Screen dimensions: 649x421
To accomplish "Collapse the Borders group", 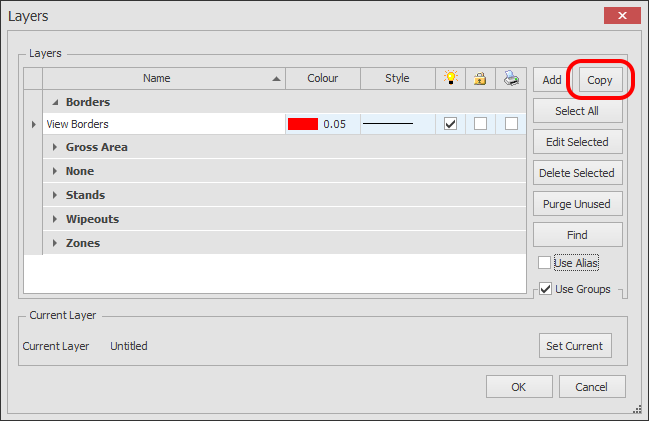I will 55,102.
